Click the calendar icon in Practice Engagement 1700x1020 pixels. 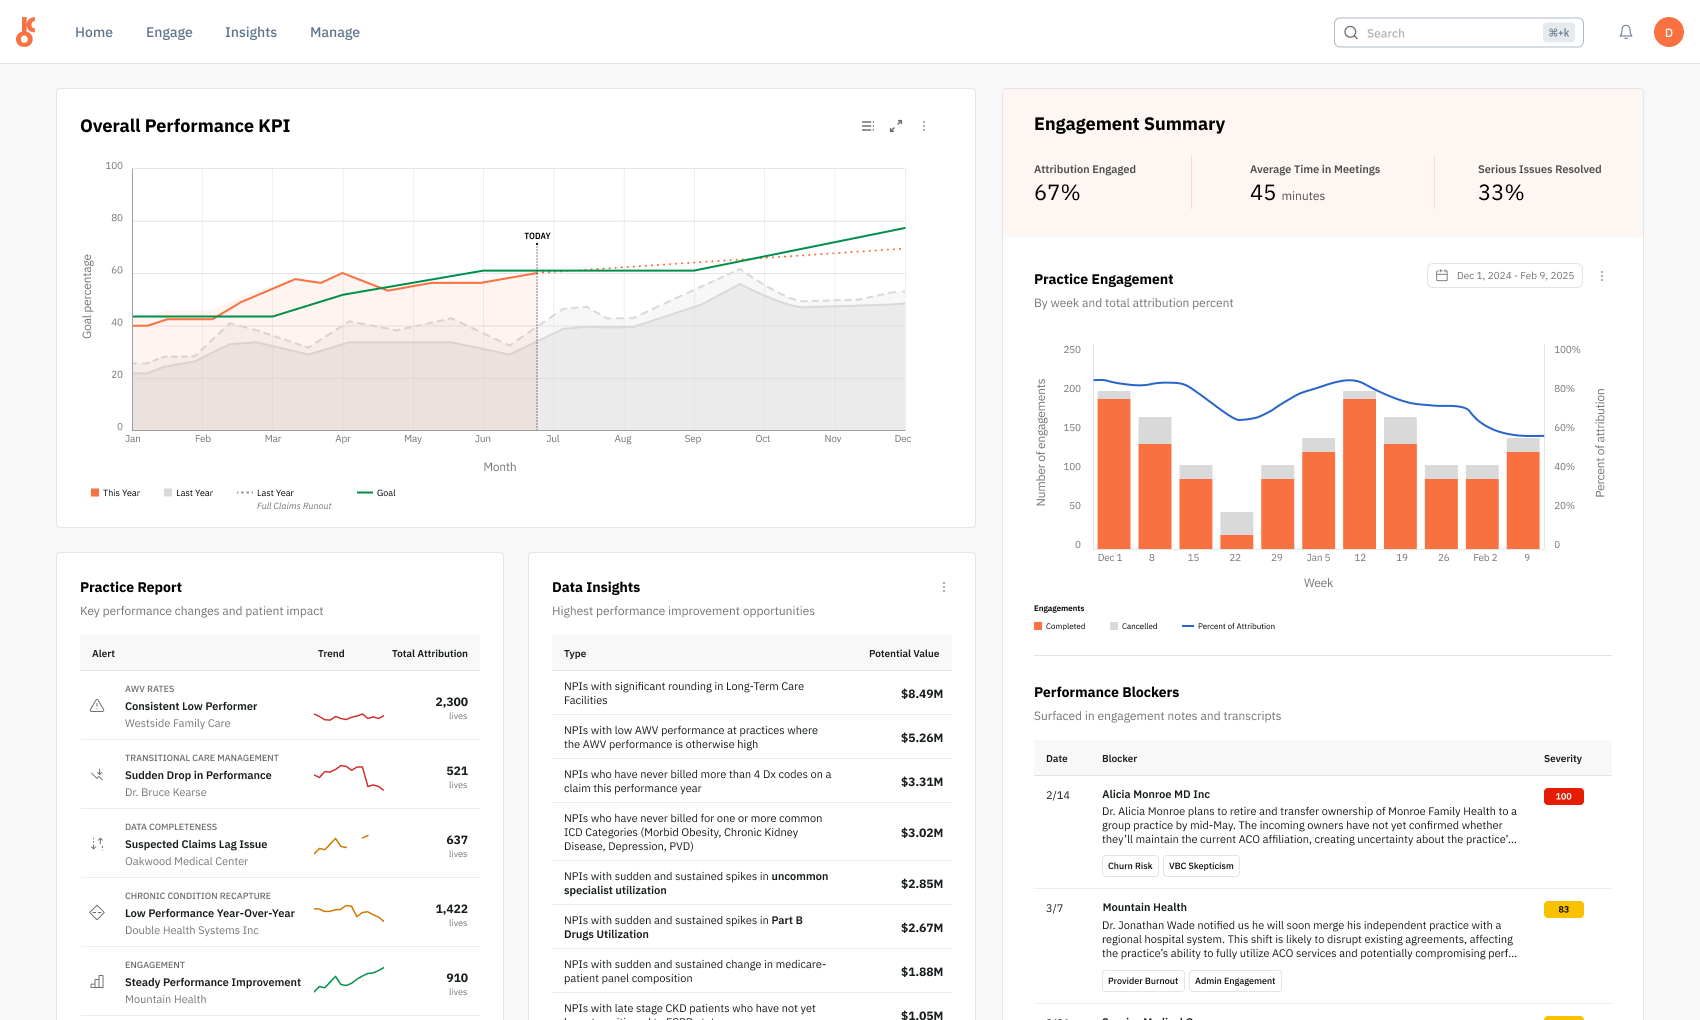point(1442,275)
